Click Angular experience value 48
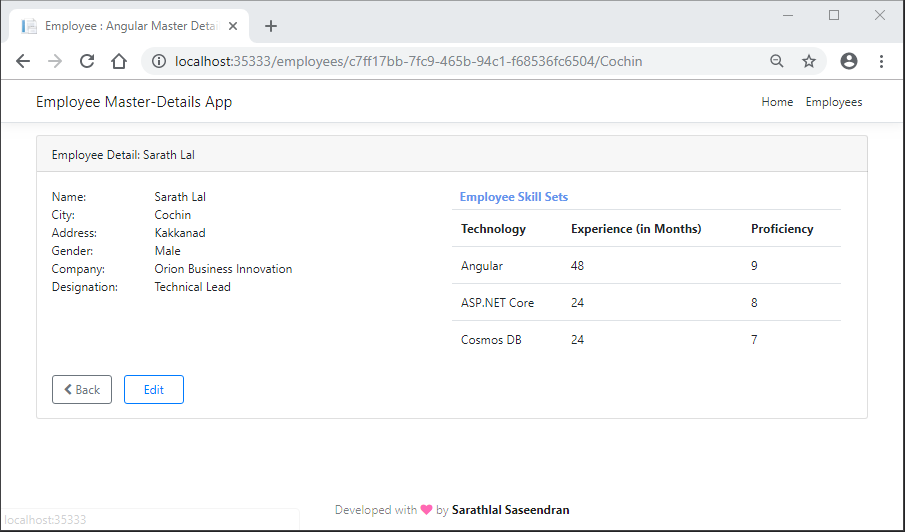Screen dimensions: 905x532 577,266
